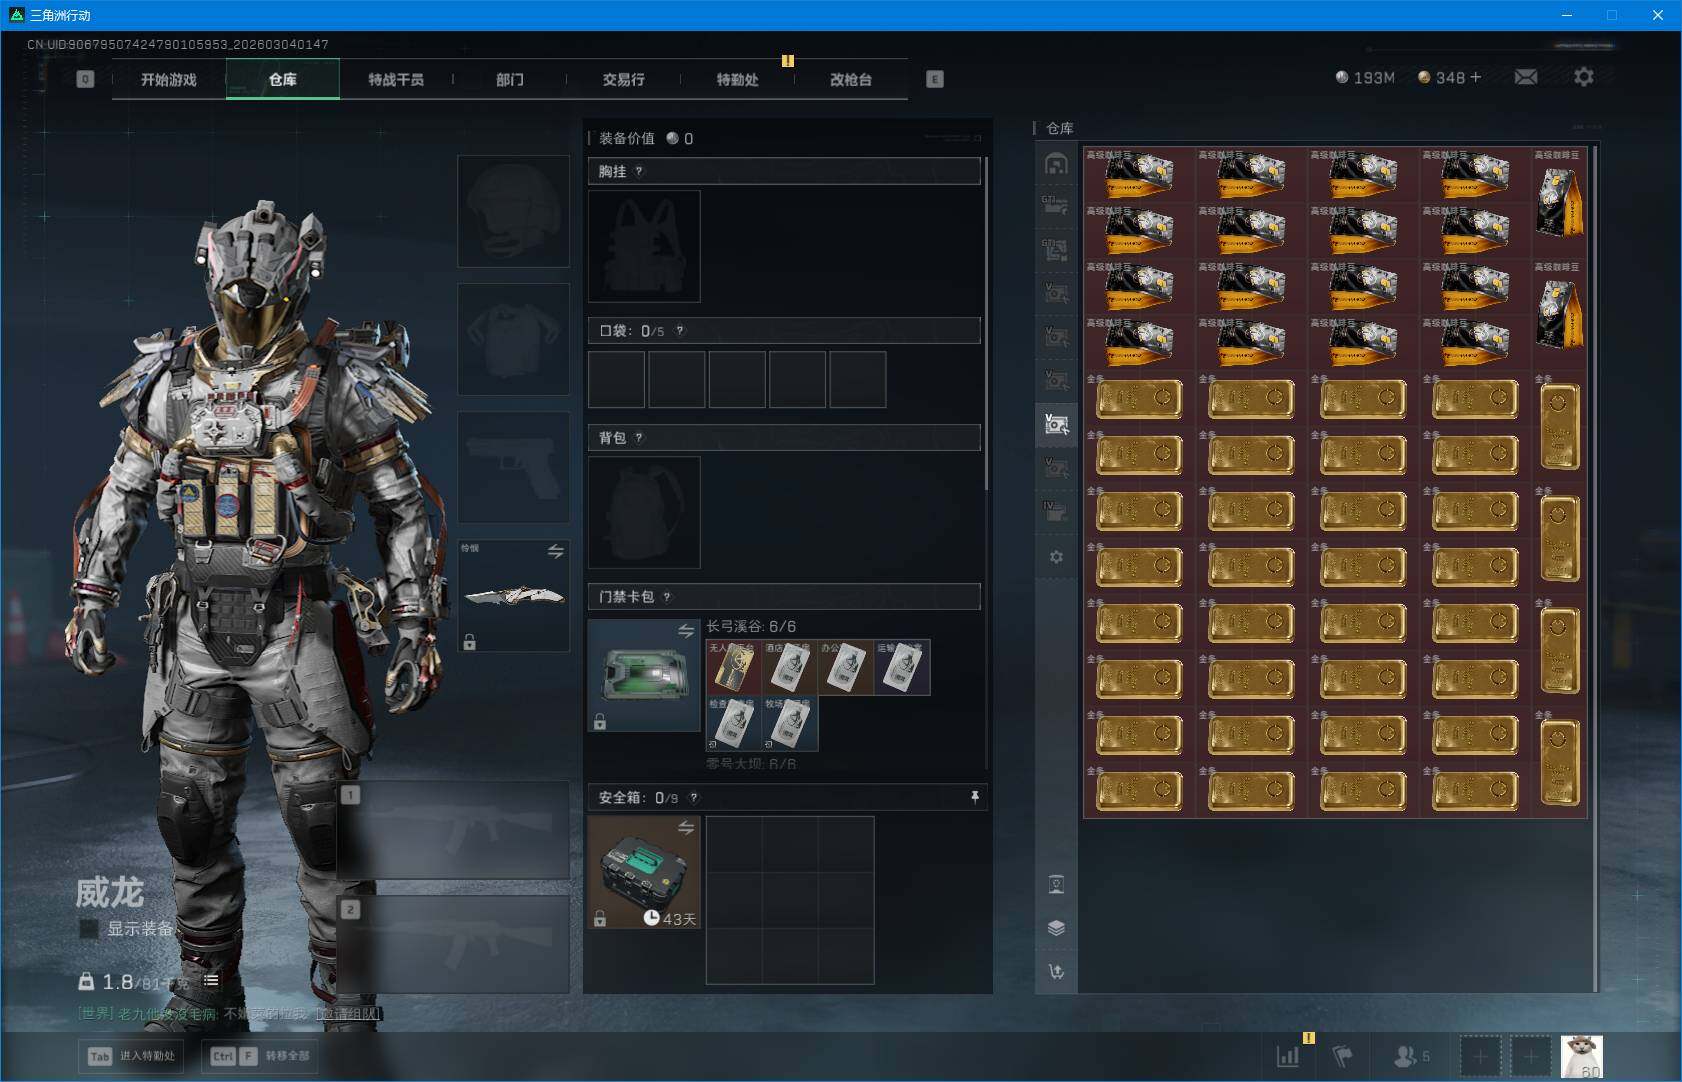Viewport: 1682px width, 1082px height.
Task: Toggle the 显示装备 checkbox
Action: tap(89, 929)
